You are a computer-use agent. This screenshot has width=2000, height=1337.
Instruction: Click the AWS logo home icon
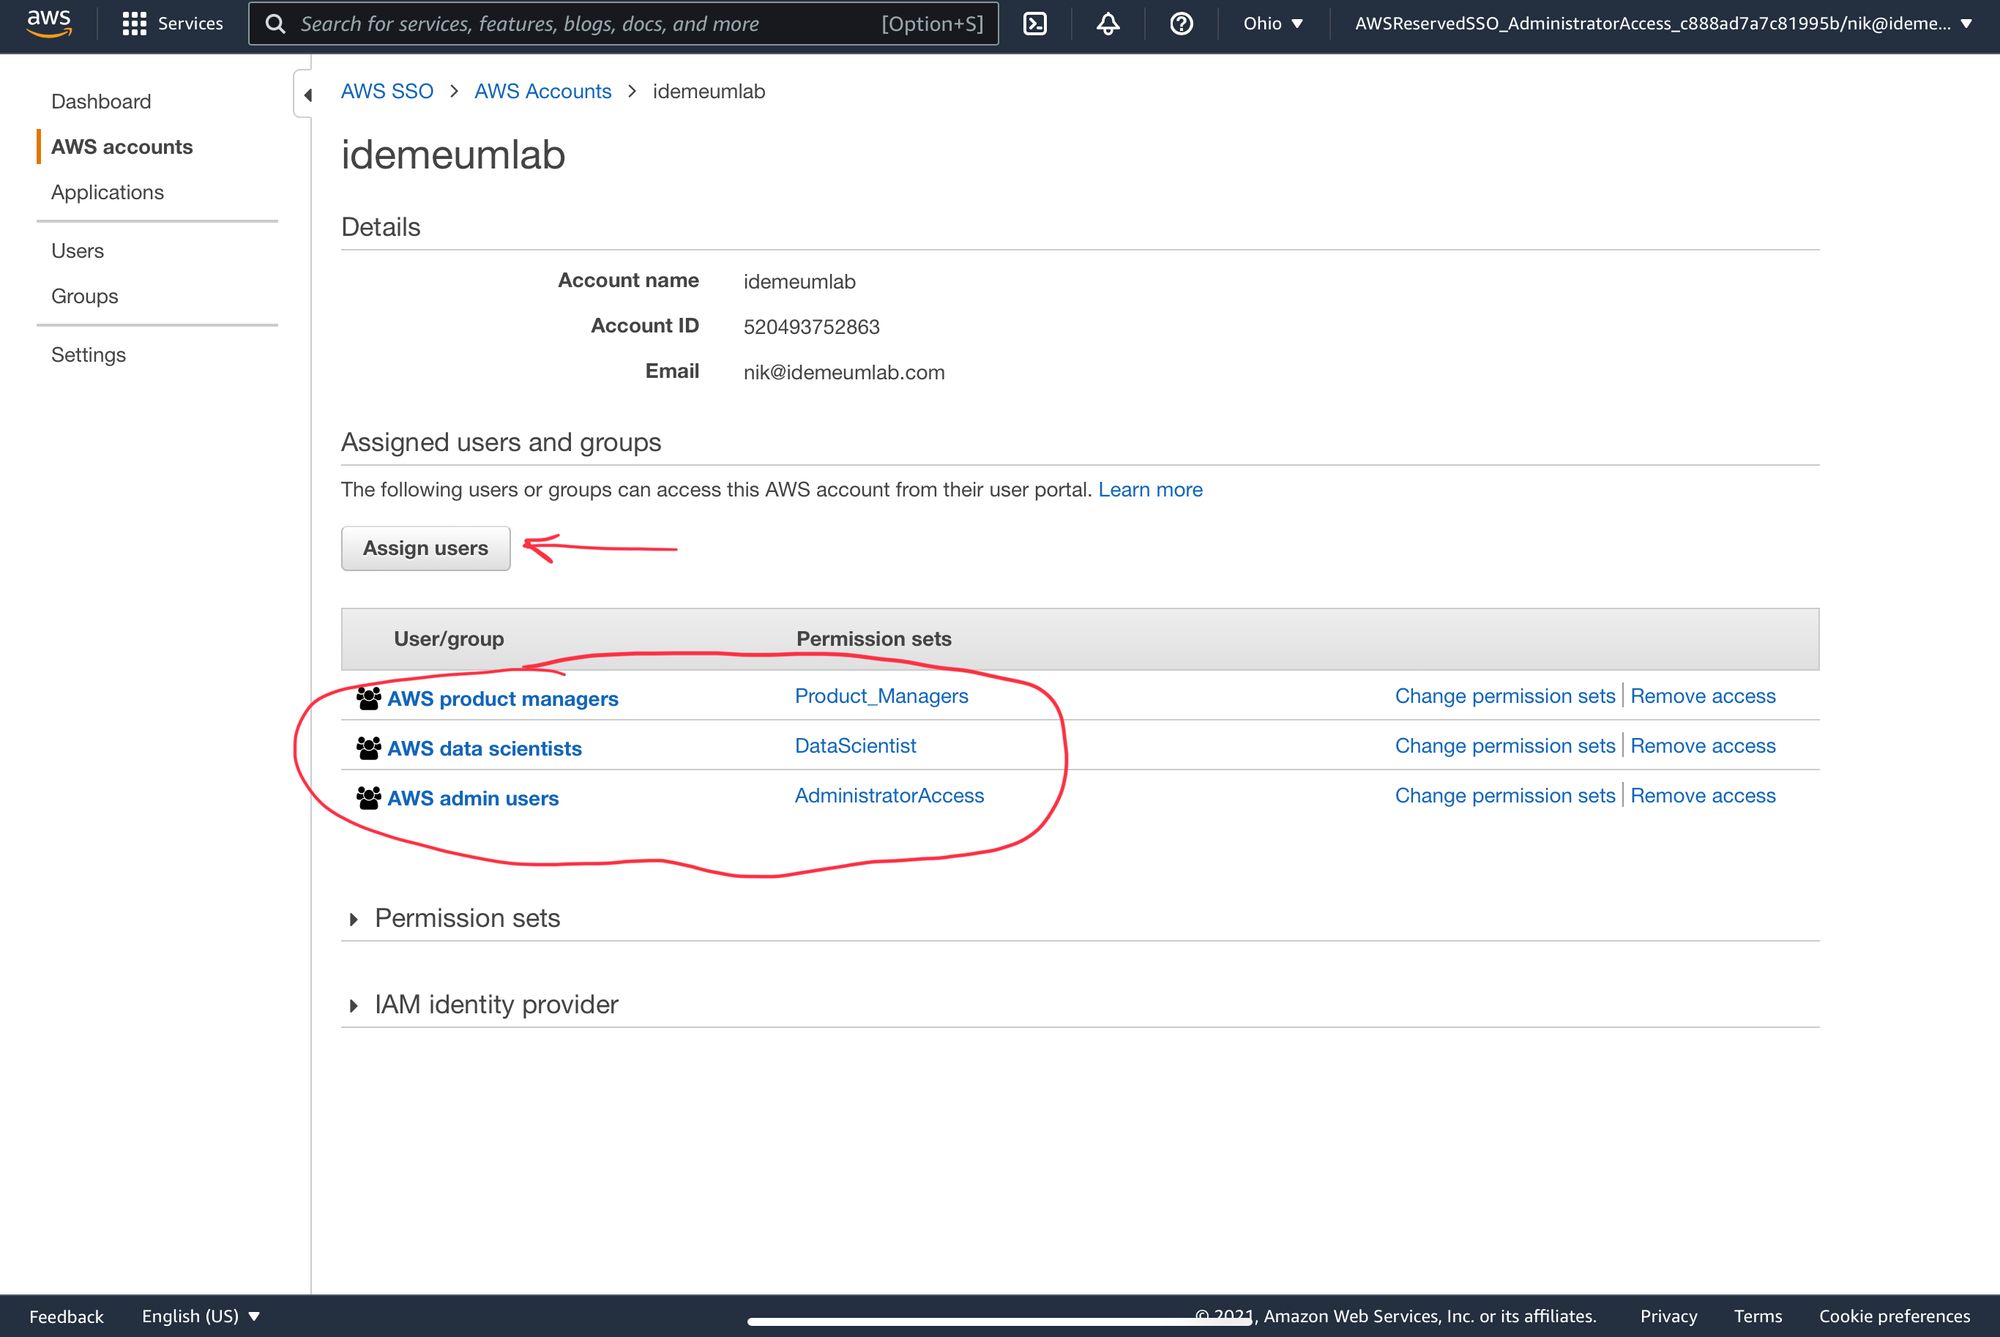click(49, 23)
